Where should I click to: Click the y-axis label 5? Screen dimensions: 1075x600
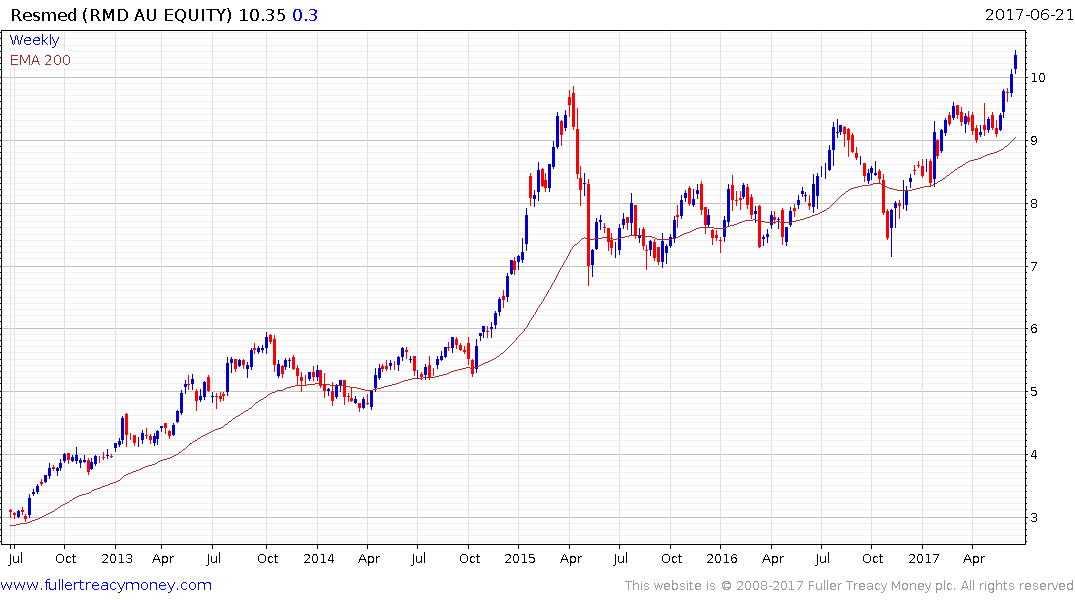tap(1034, 392)
